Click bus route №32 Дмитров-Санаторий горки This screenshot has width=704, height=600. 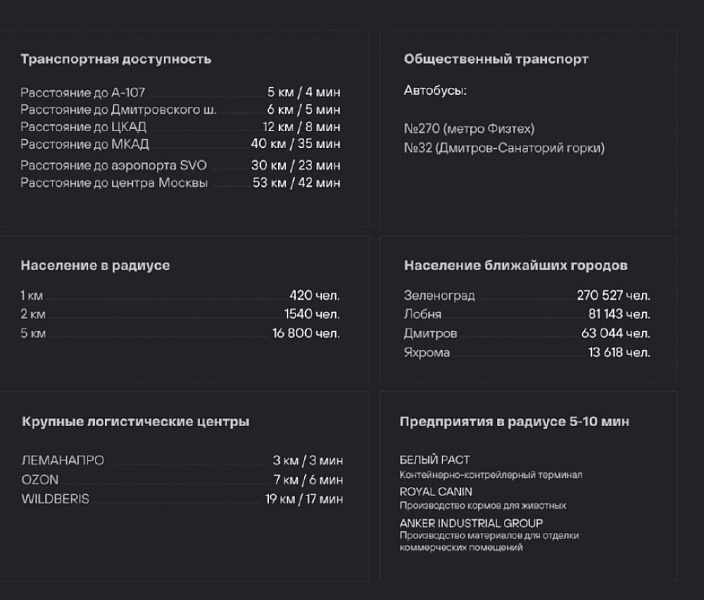point(504,148)
